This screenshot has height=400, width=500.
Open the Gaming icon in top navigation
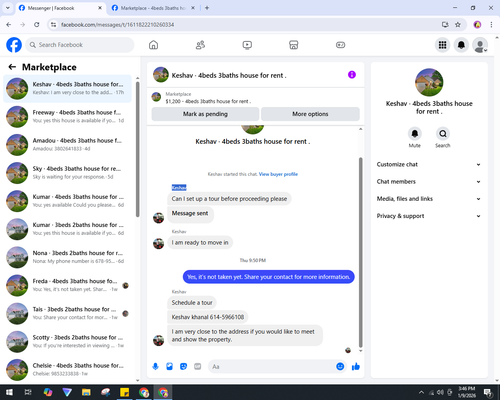tap(340, 45)
